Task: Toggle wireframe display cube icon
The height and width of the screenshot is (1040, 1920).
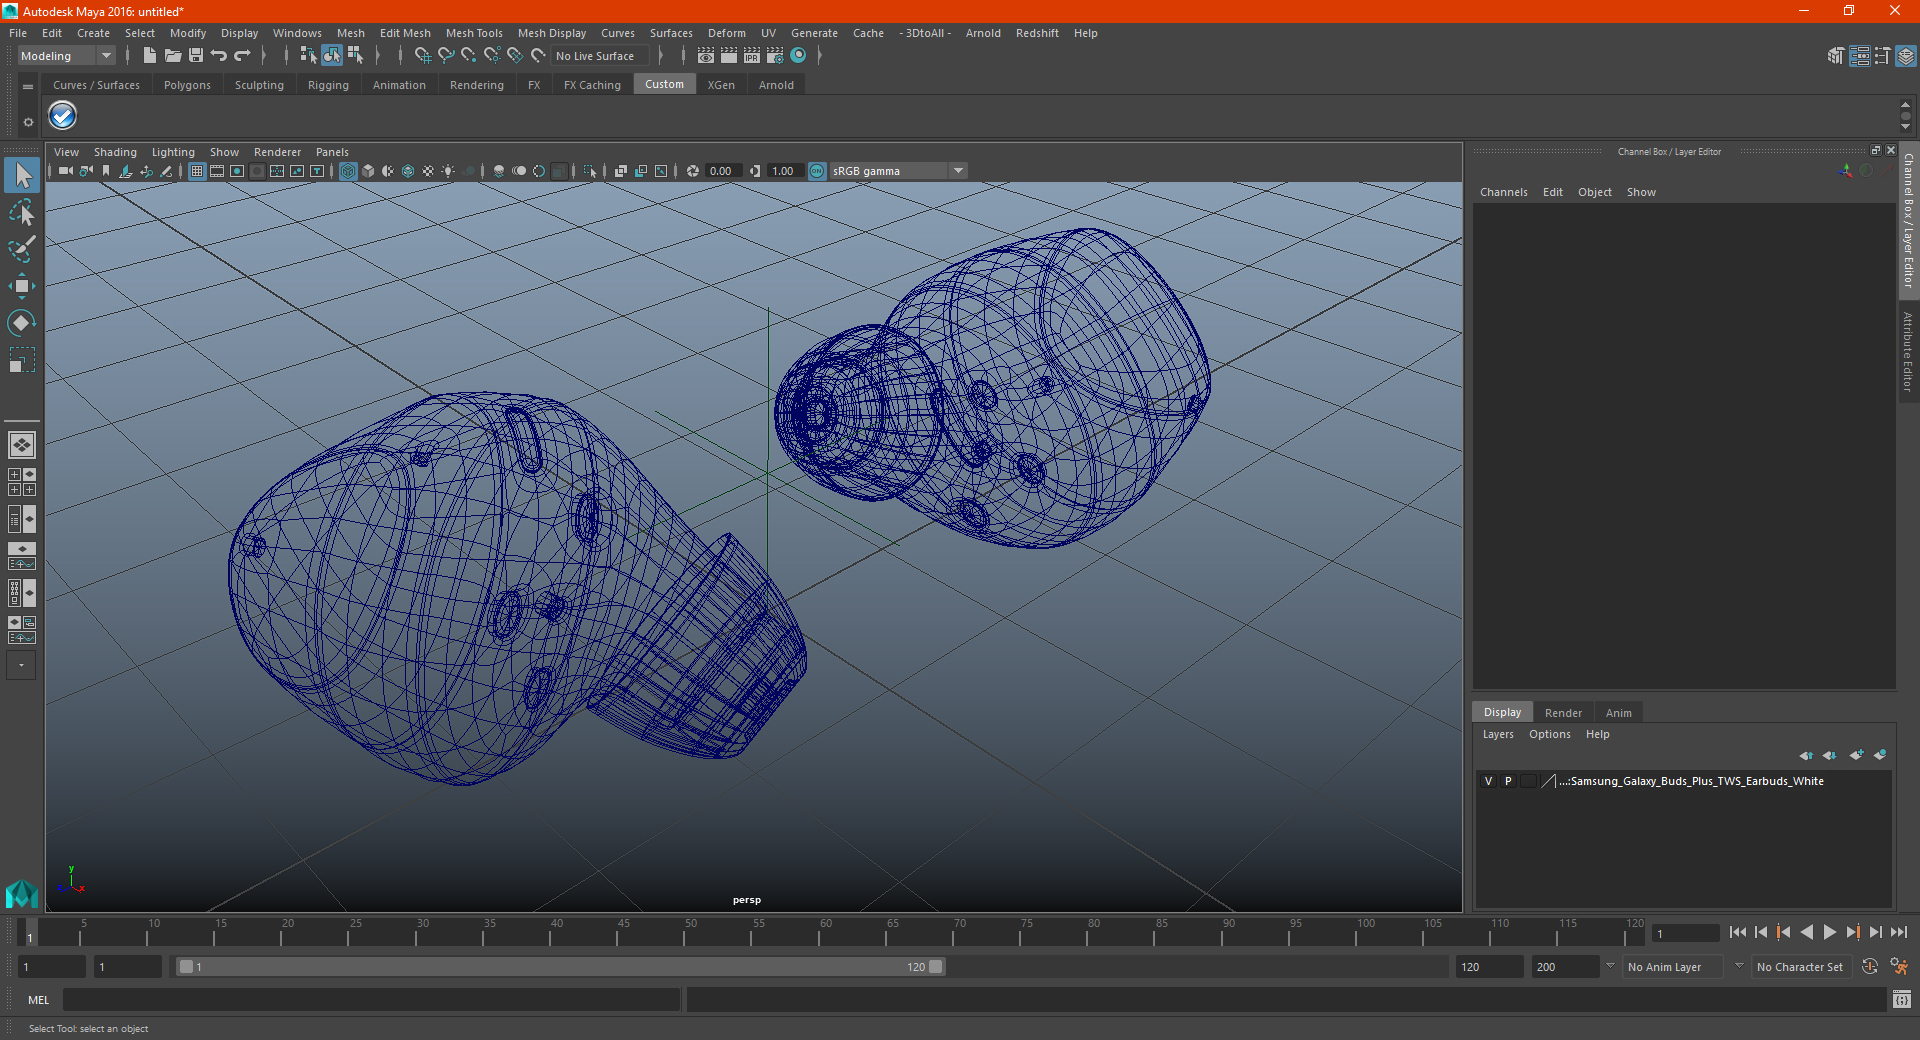Action: [x=348, y=171]
